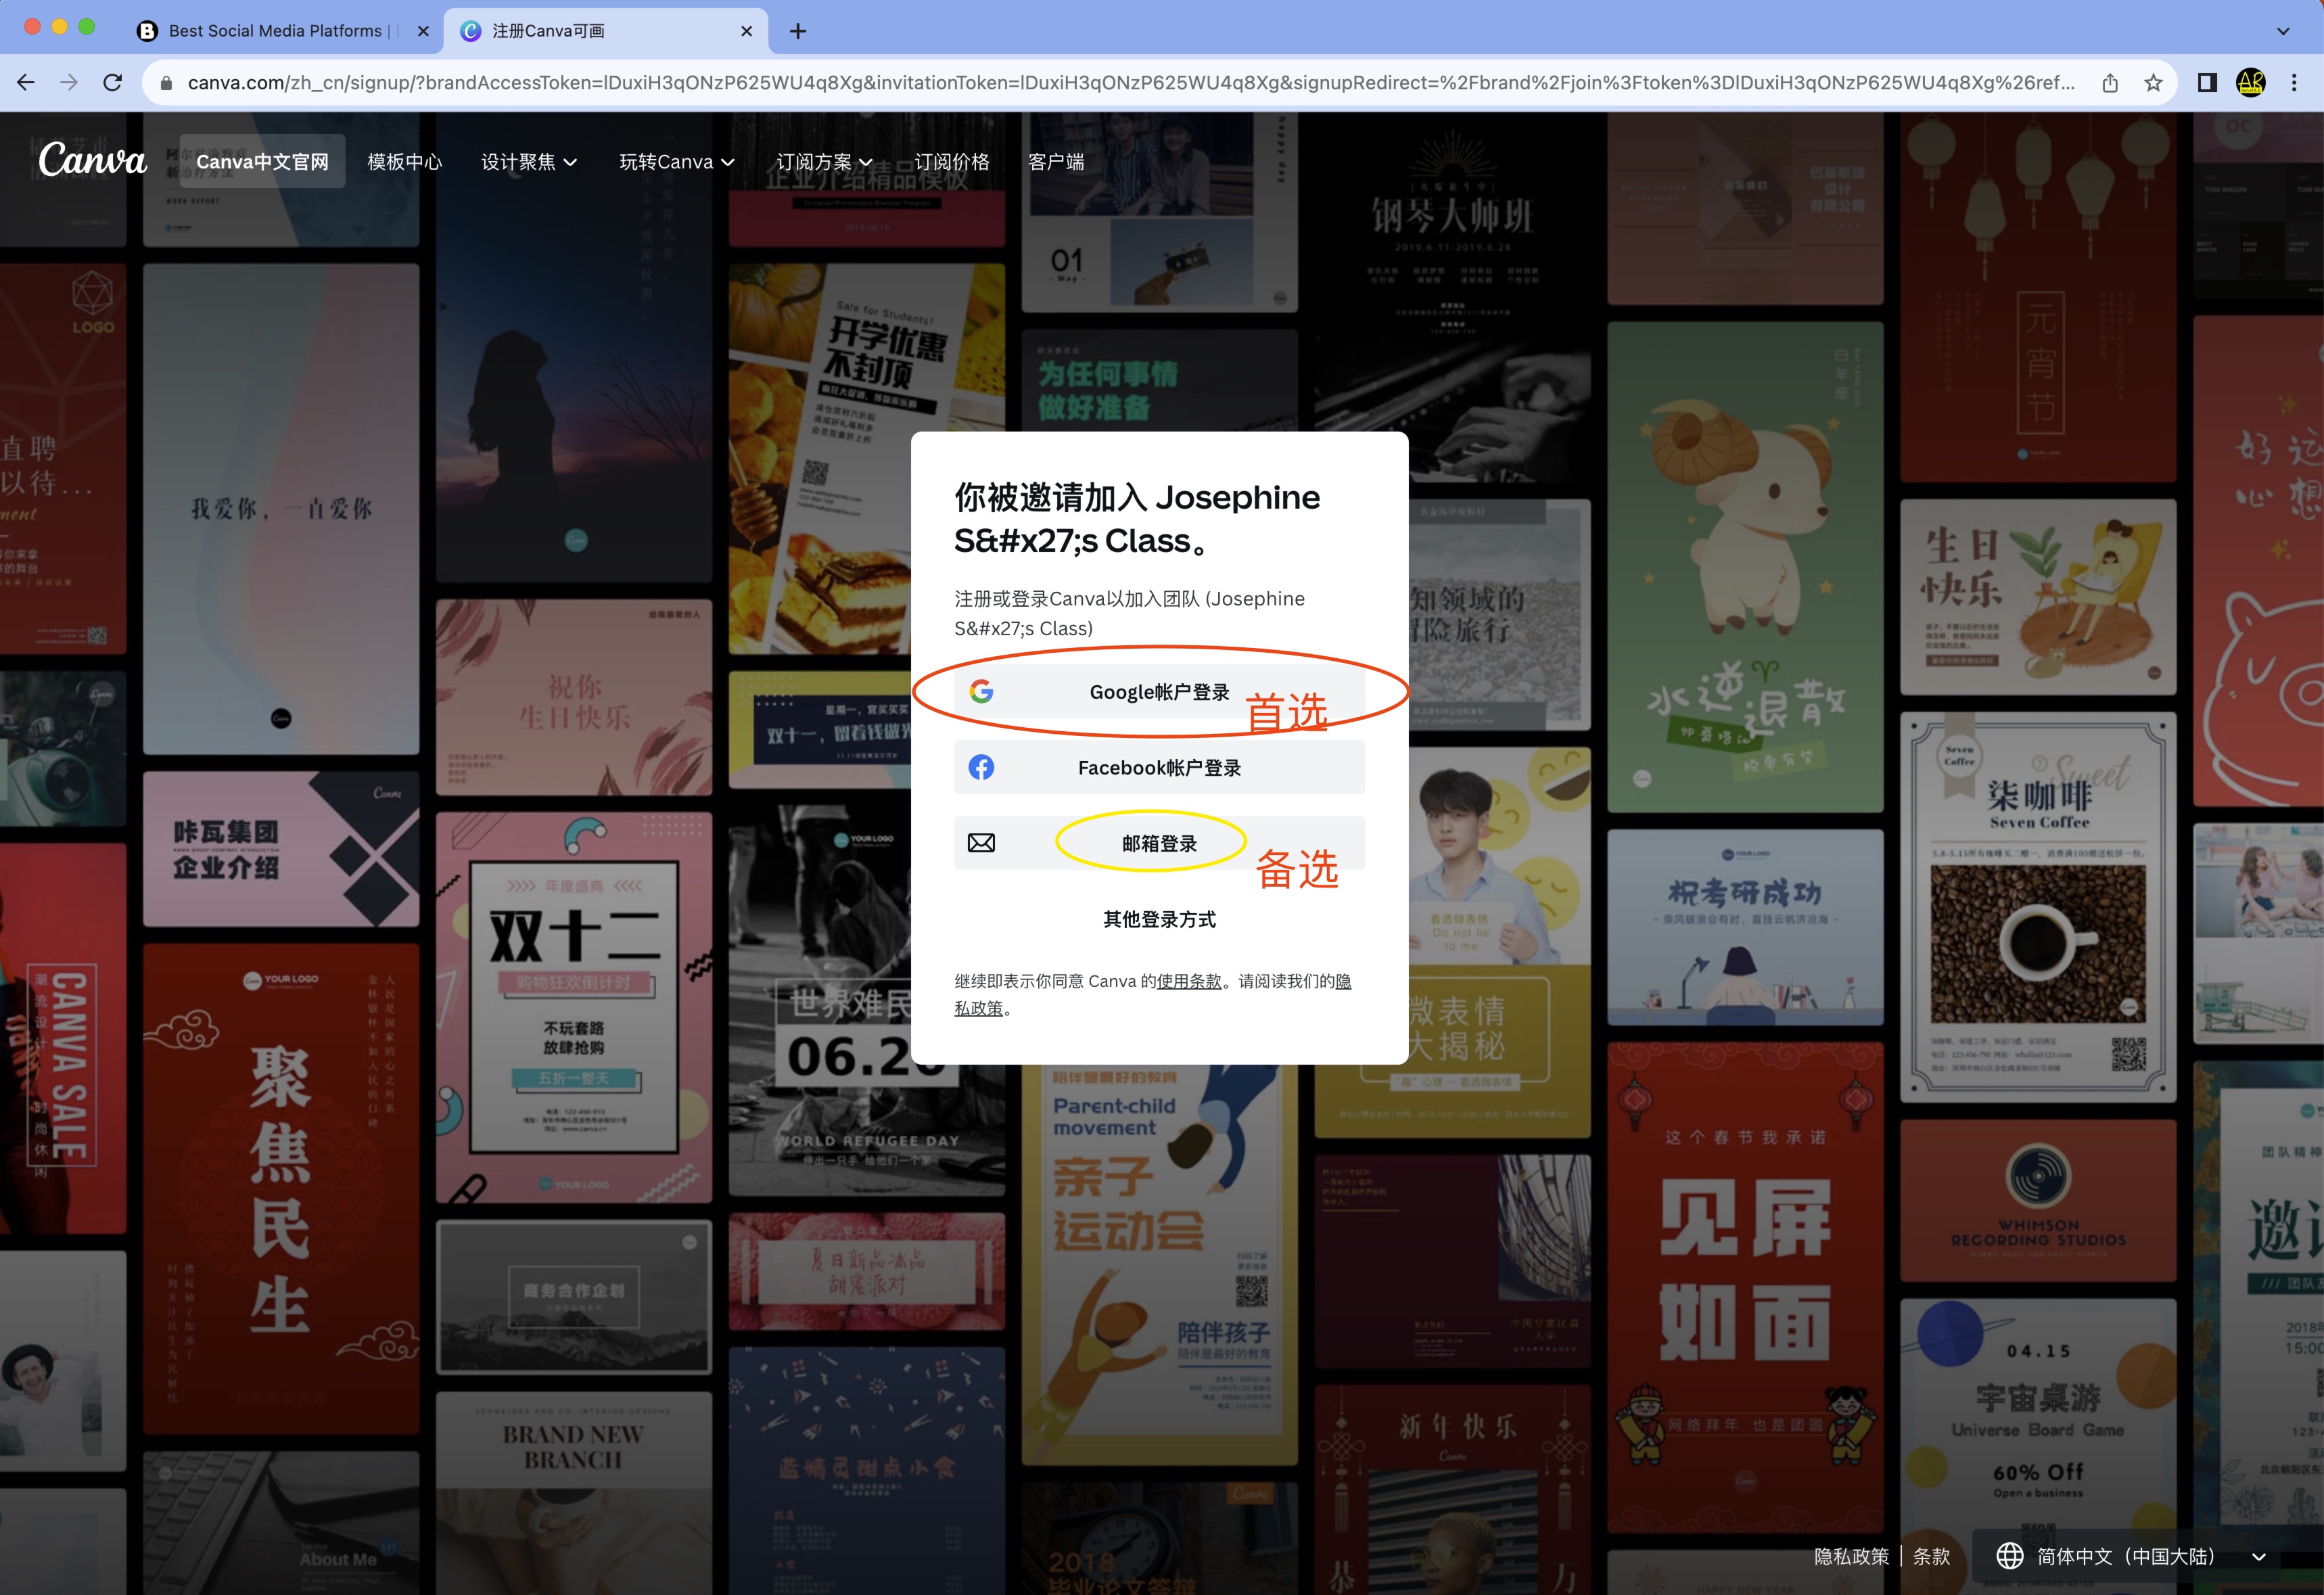2324x1595 pixels.
Task: Click 隐私政策 in page footer
Action: point(1851,1556)
